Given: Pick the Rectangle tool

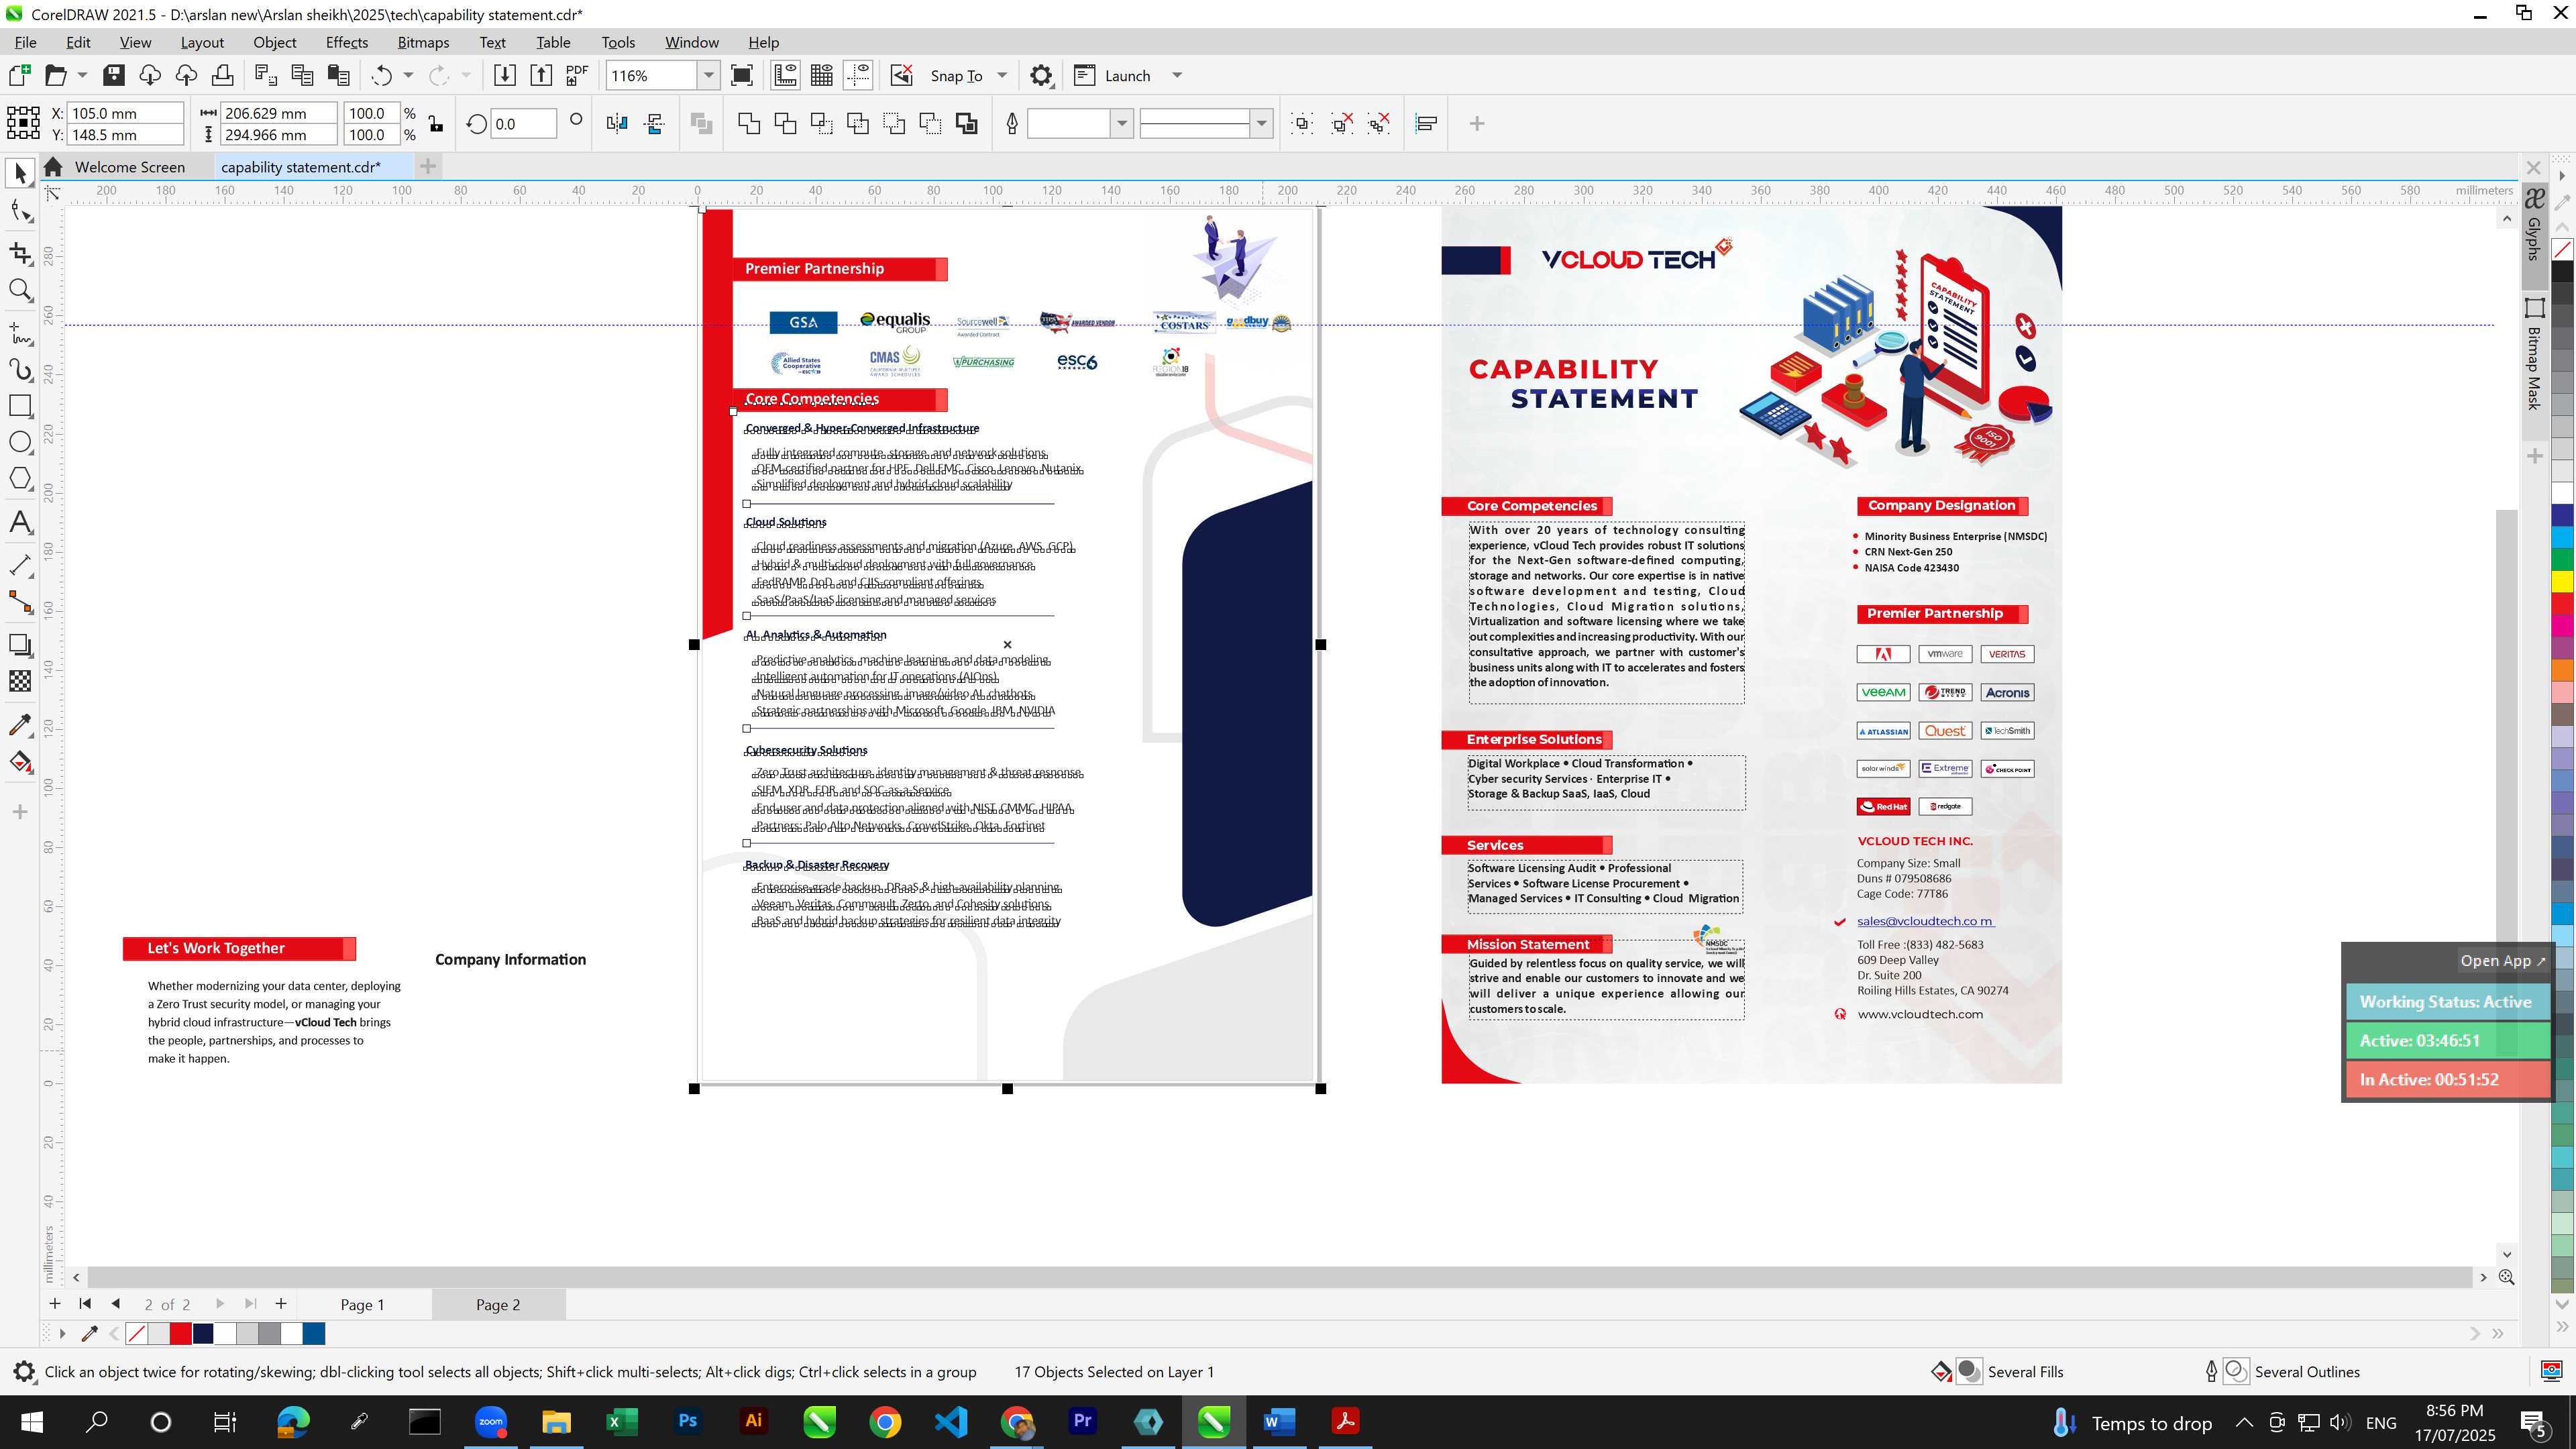Looking at the screenshot, I should click(20, 406).
